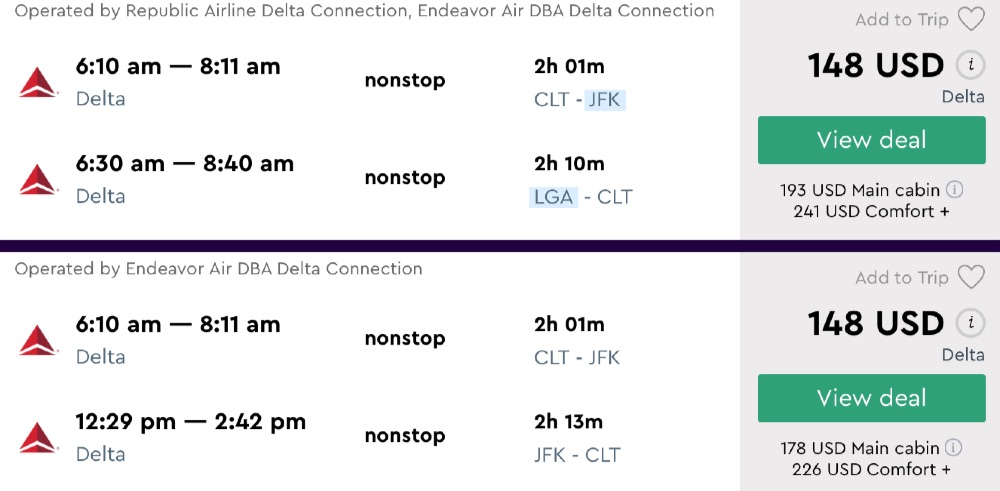Choose the 193 USD Main cabin fare
The height and width of the screenshot is (491, 1000).
(860, 189)
